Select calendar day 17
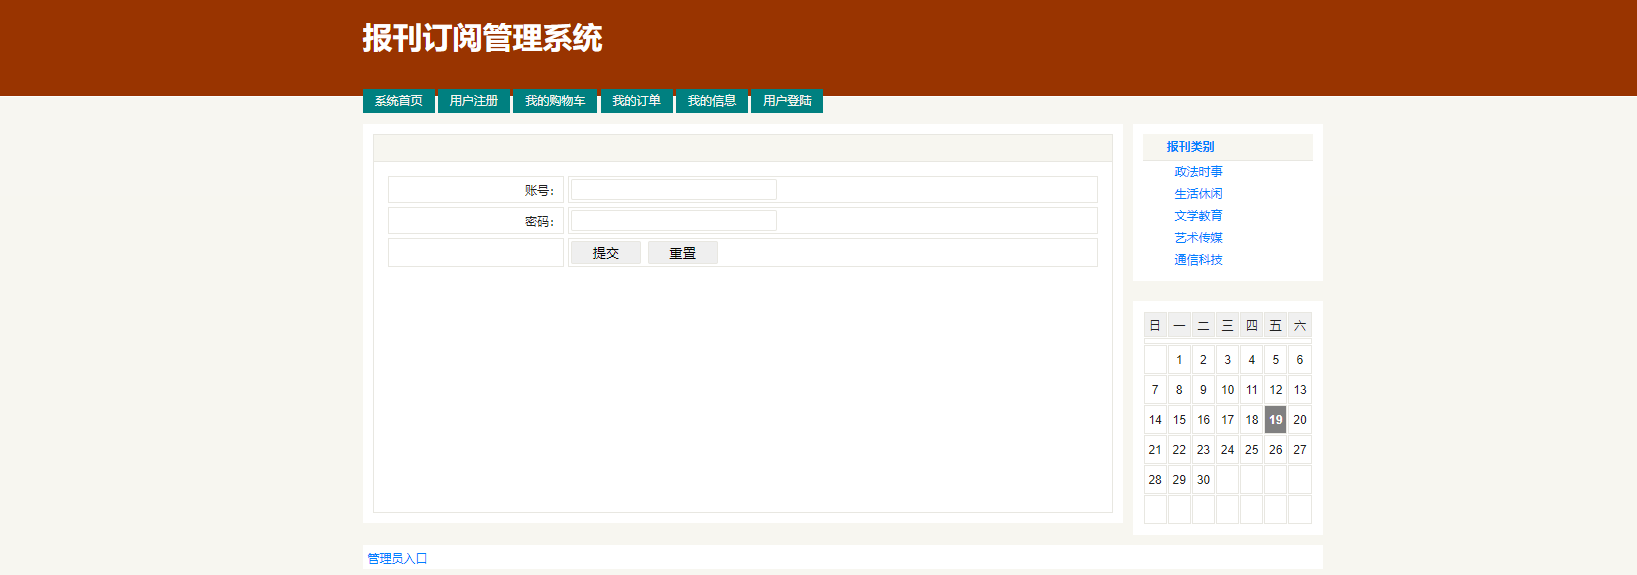 pos(1227,420)
